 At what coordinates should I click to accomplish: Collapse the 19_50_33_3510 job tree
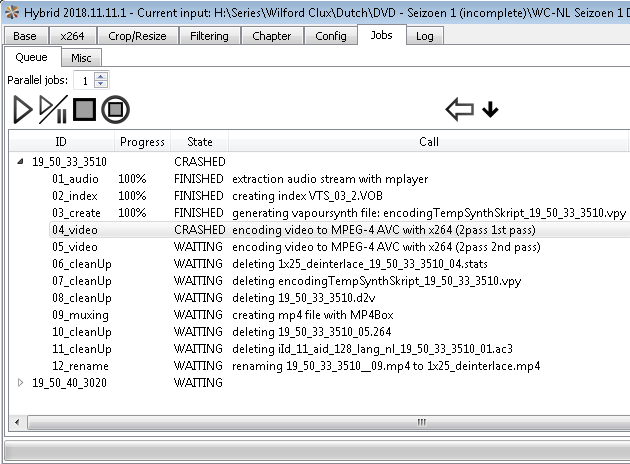point(22,161)
